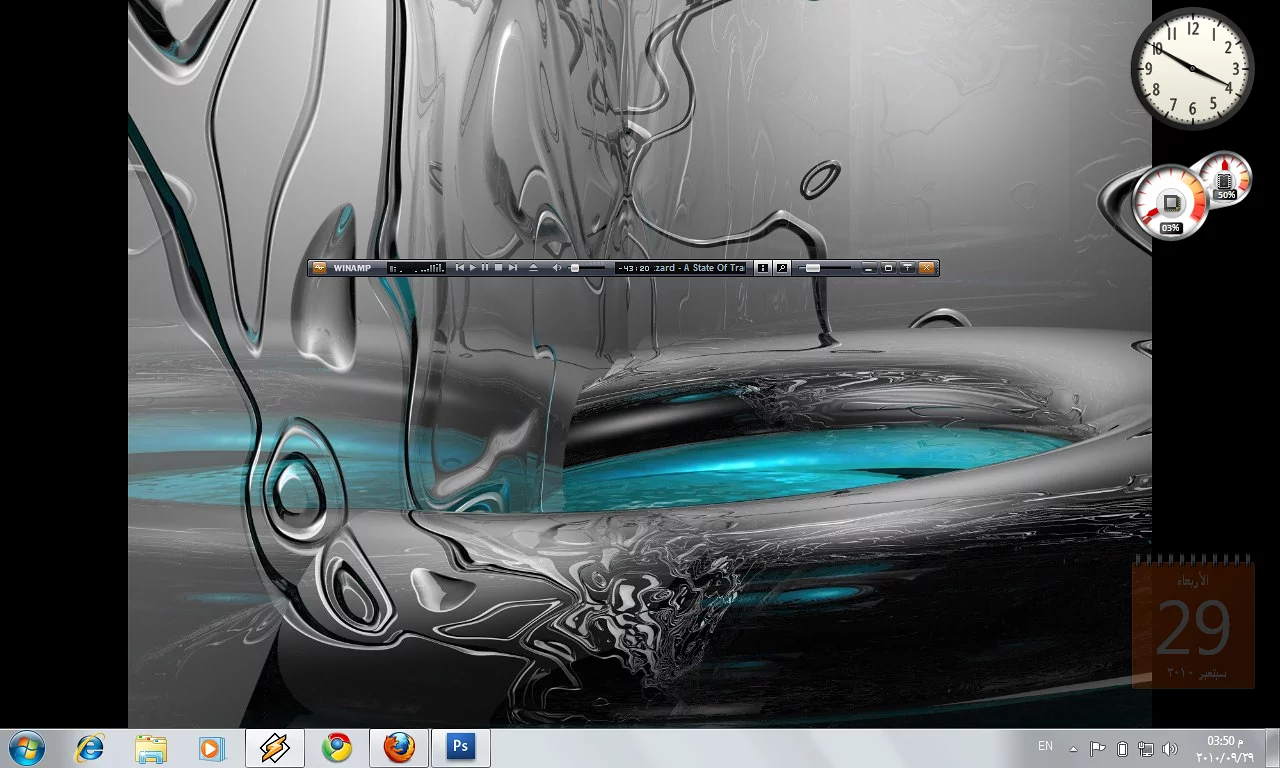Click the Winamp volume slider
This screenshot has width=1280, height=768.
[x=587, y=268]
